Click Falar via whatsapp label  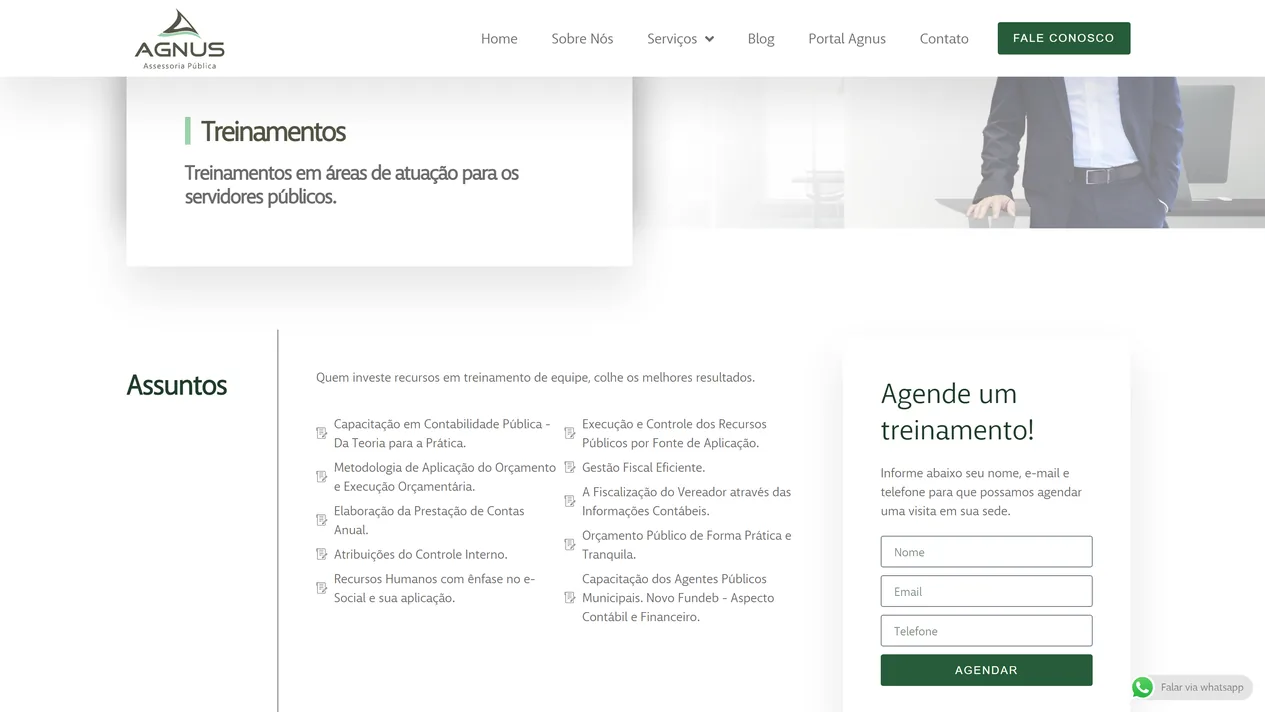click(1202, 687)
